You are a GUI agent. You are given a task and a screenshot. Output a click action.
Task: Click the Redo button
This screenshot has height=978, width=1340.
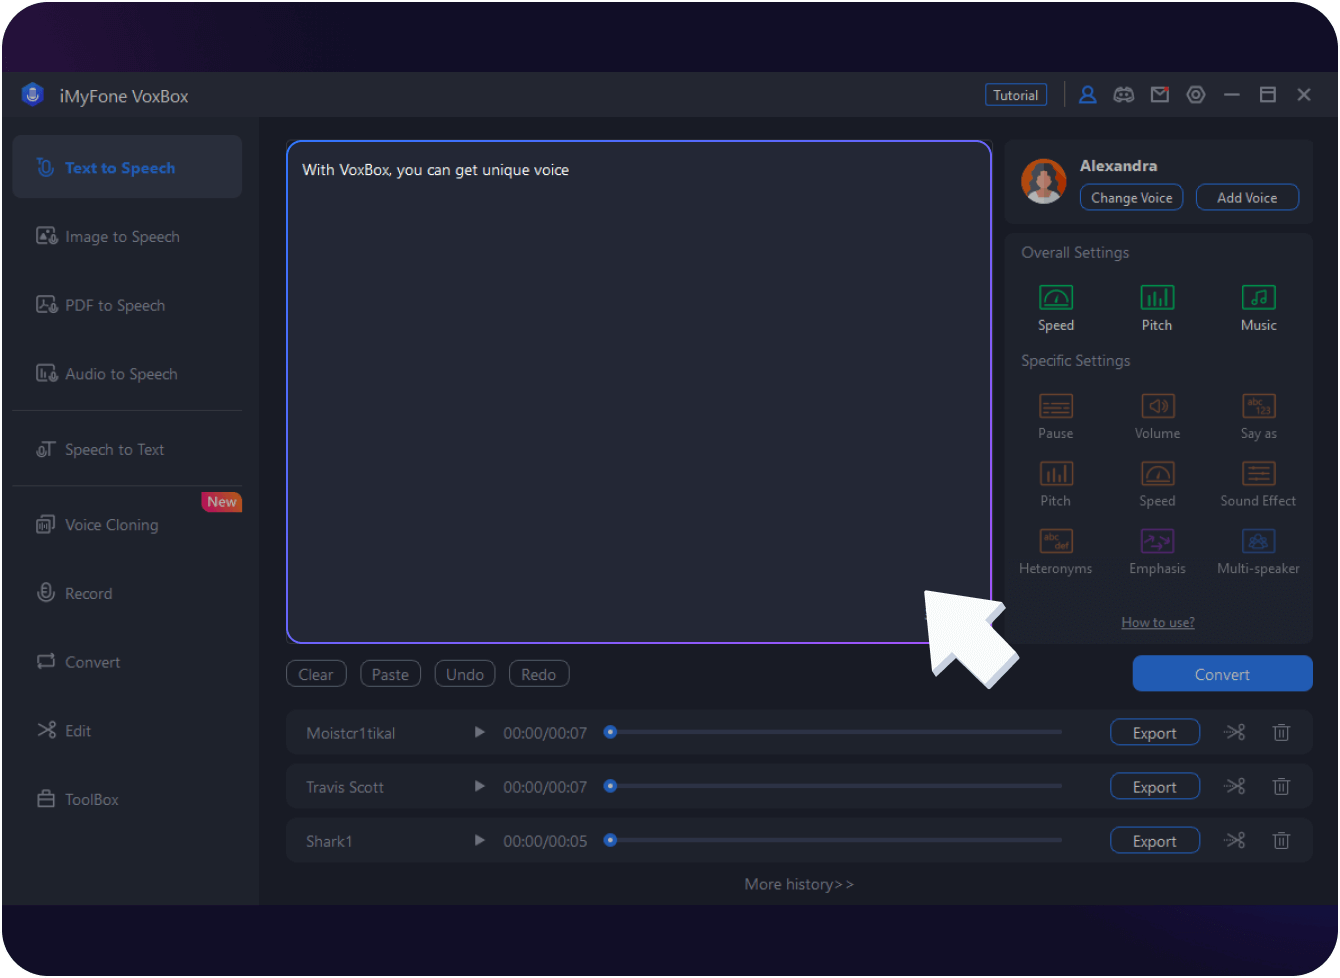(538, 674)
